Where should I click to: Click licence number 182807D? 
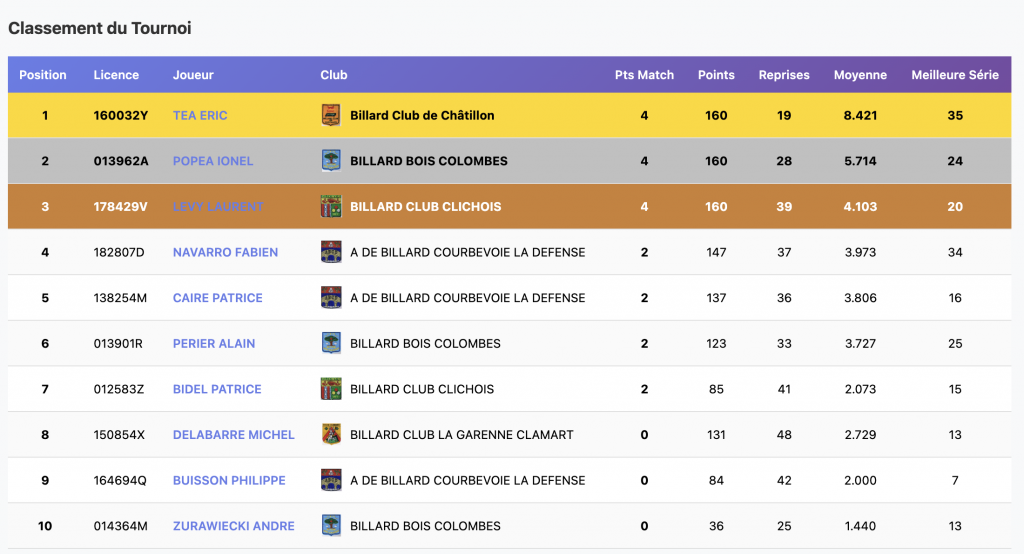point(119,252)
